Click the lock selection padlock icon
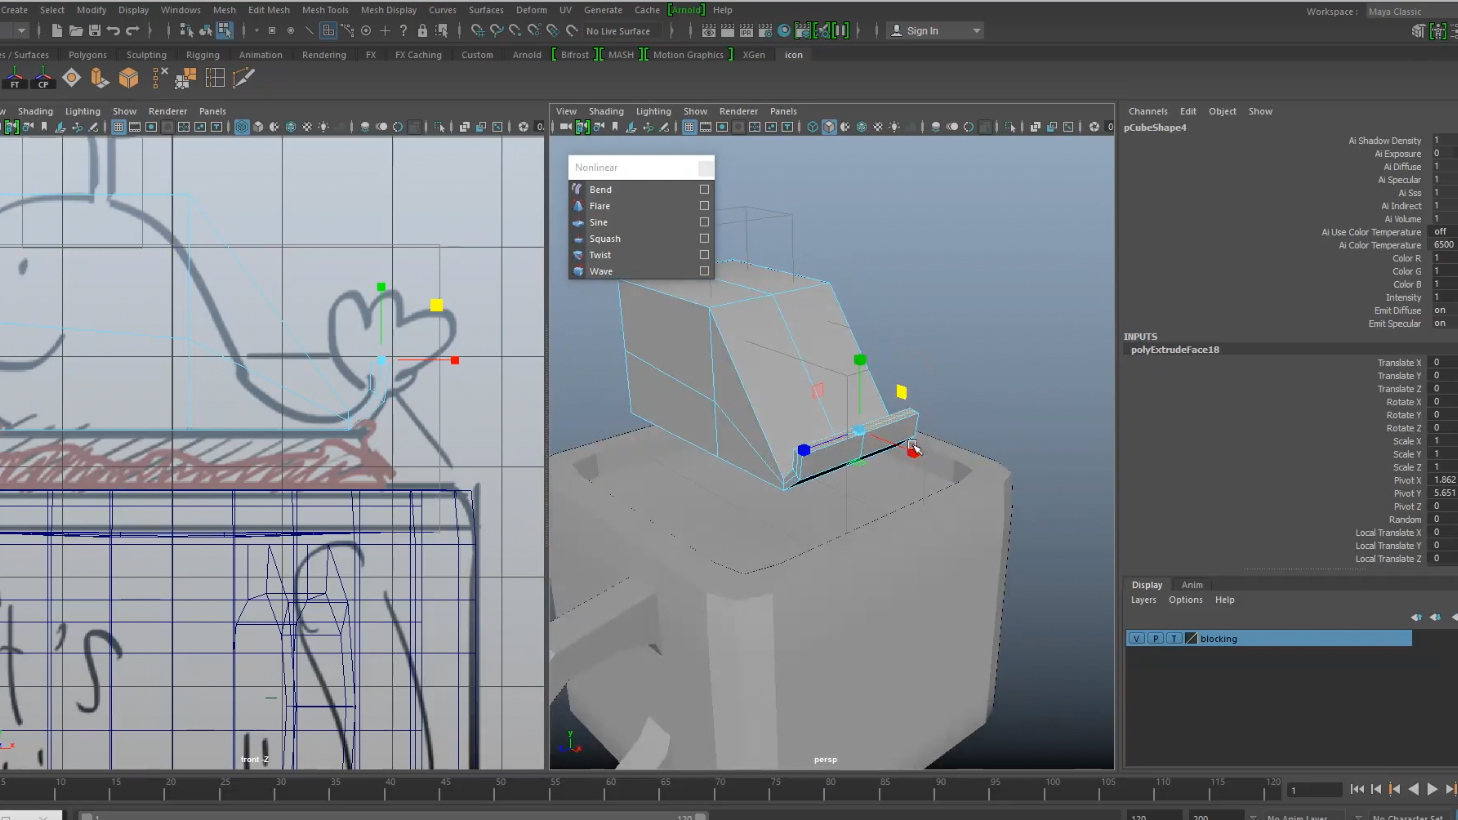1458x820 pixels. [x=422, y=31]
